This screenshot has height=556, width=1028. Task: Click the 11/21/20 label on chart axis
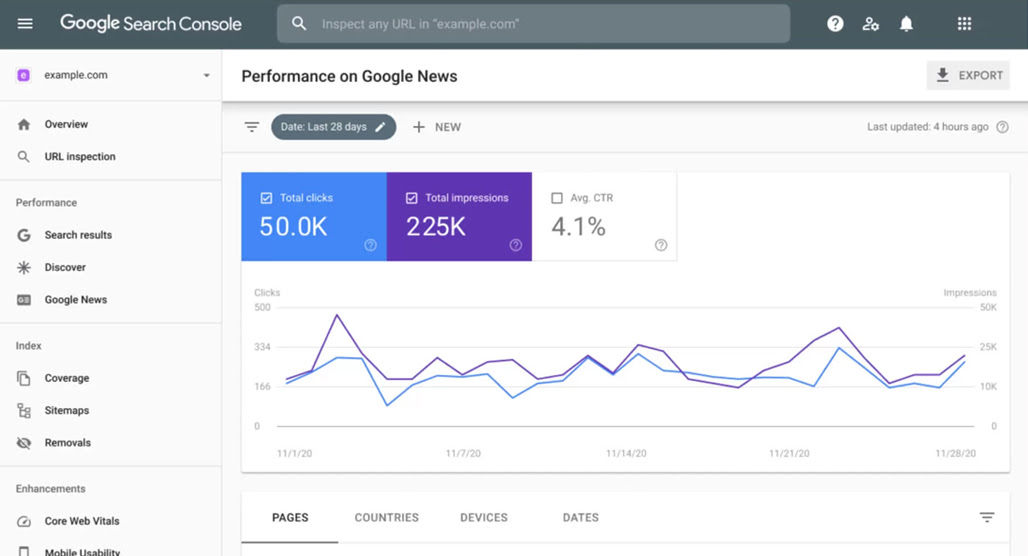pos(789,454)
